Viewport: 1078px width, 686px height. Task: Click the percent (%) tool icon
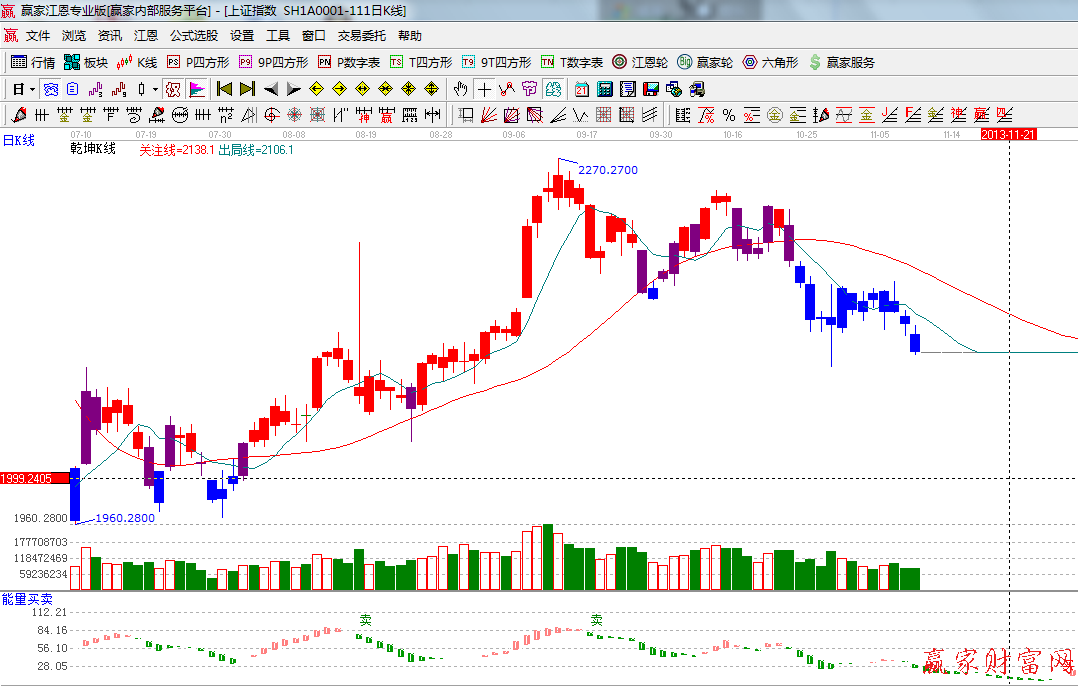pos(729,114)
